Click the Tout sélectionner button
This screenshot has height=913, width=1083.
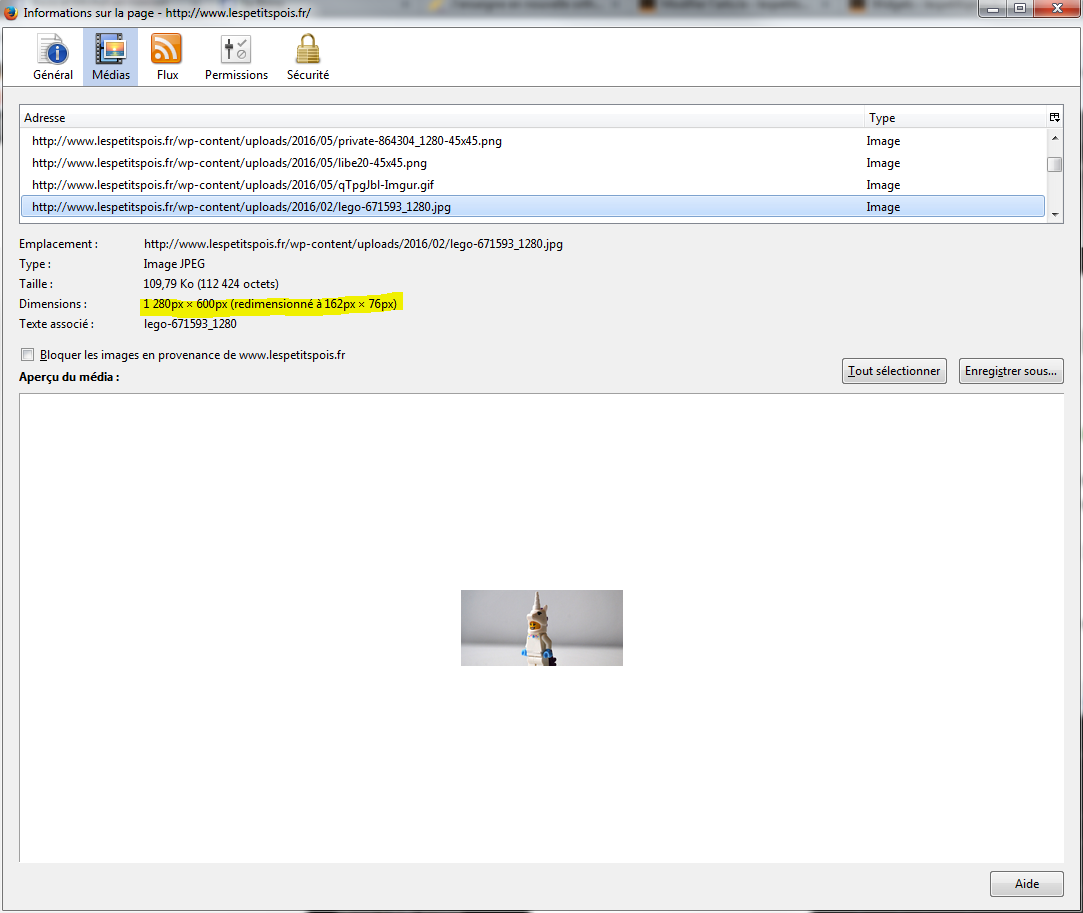(x=894, y=371)
